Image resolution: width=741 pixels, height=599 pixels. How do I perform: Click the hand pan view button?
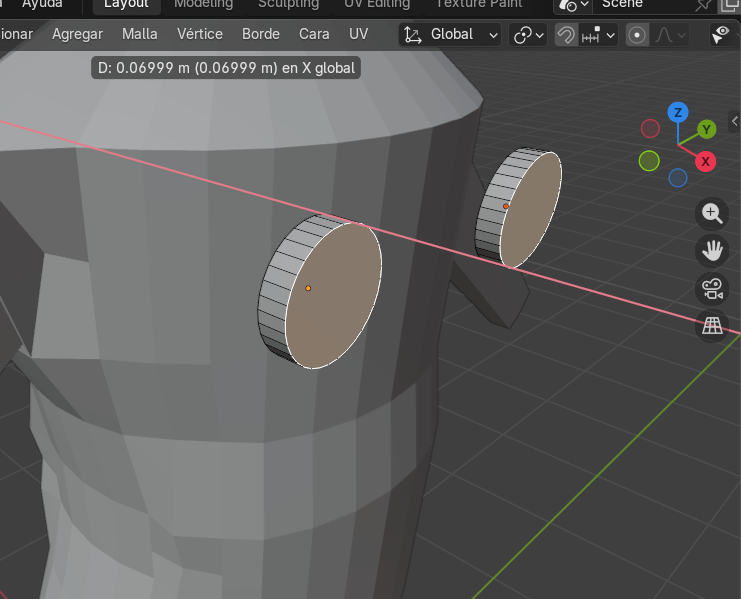tap(712, 250)
